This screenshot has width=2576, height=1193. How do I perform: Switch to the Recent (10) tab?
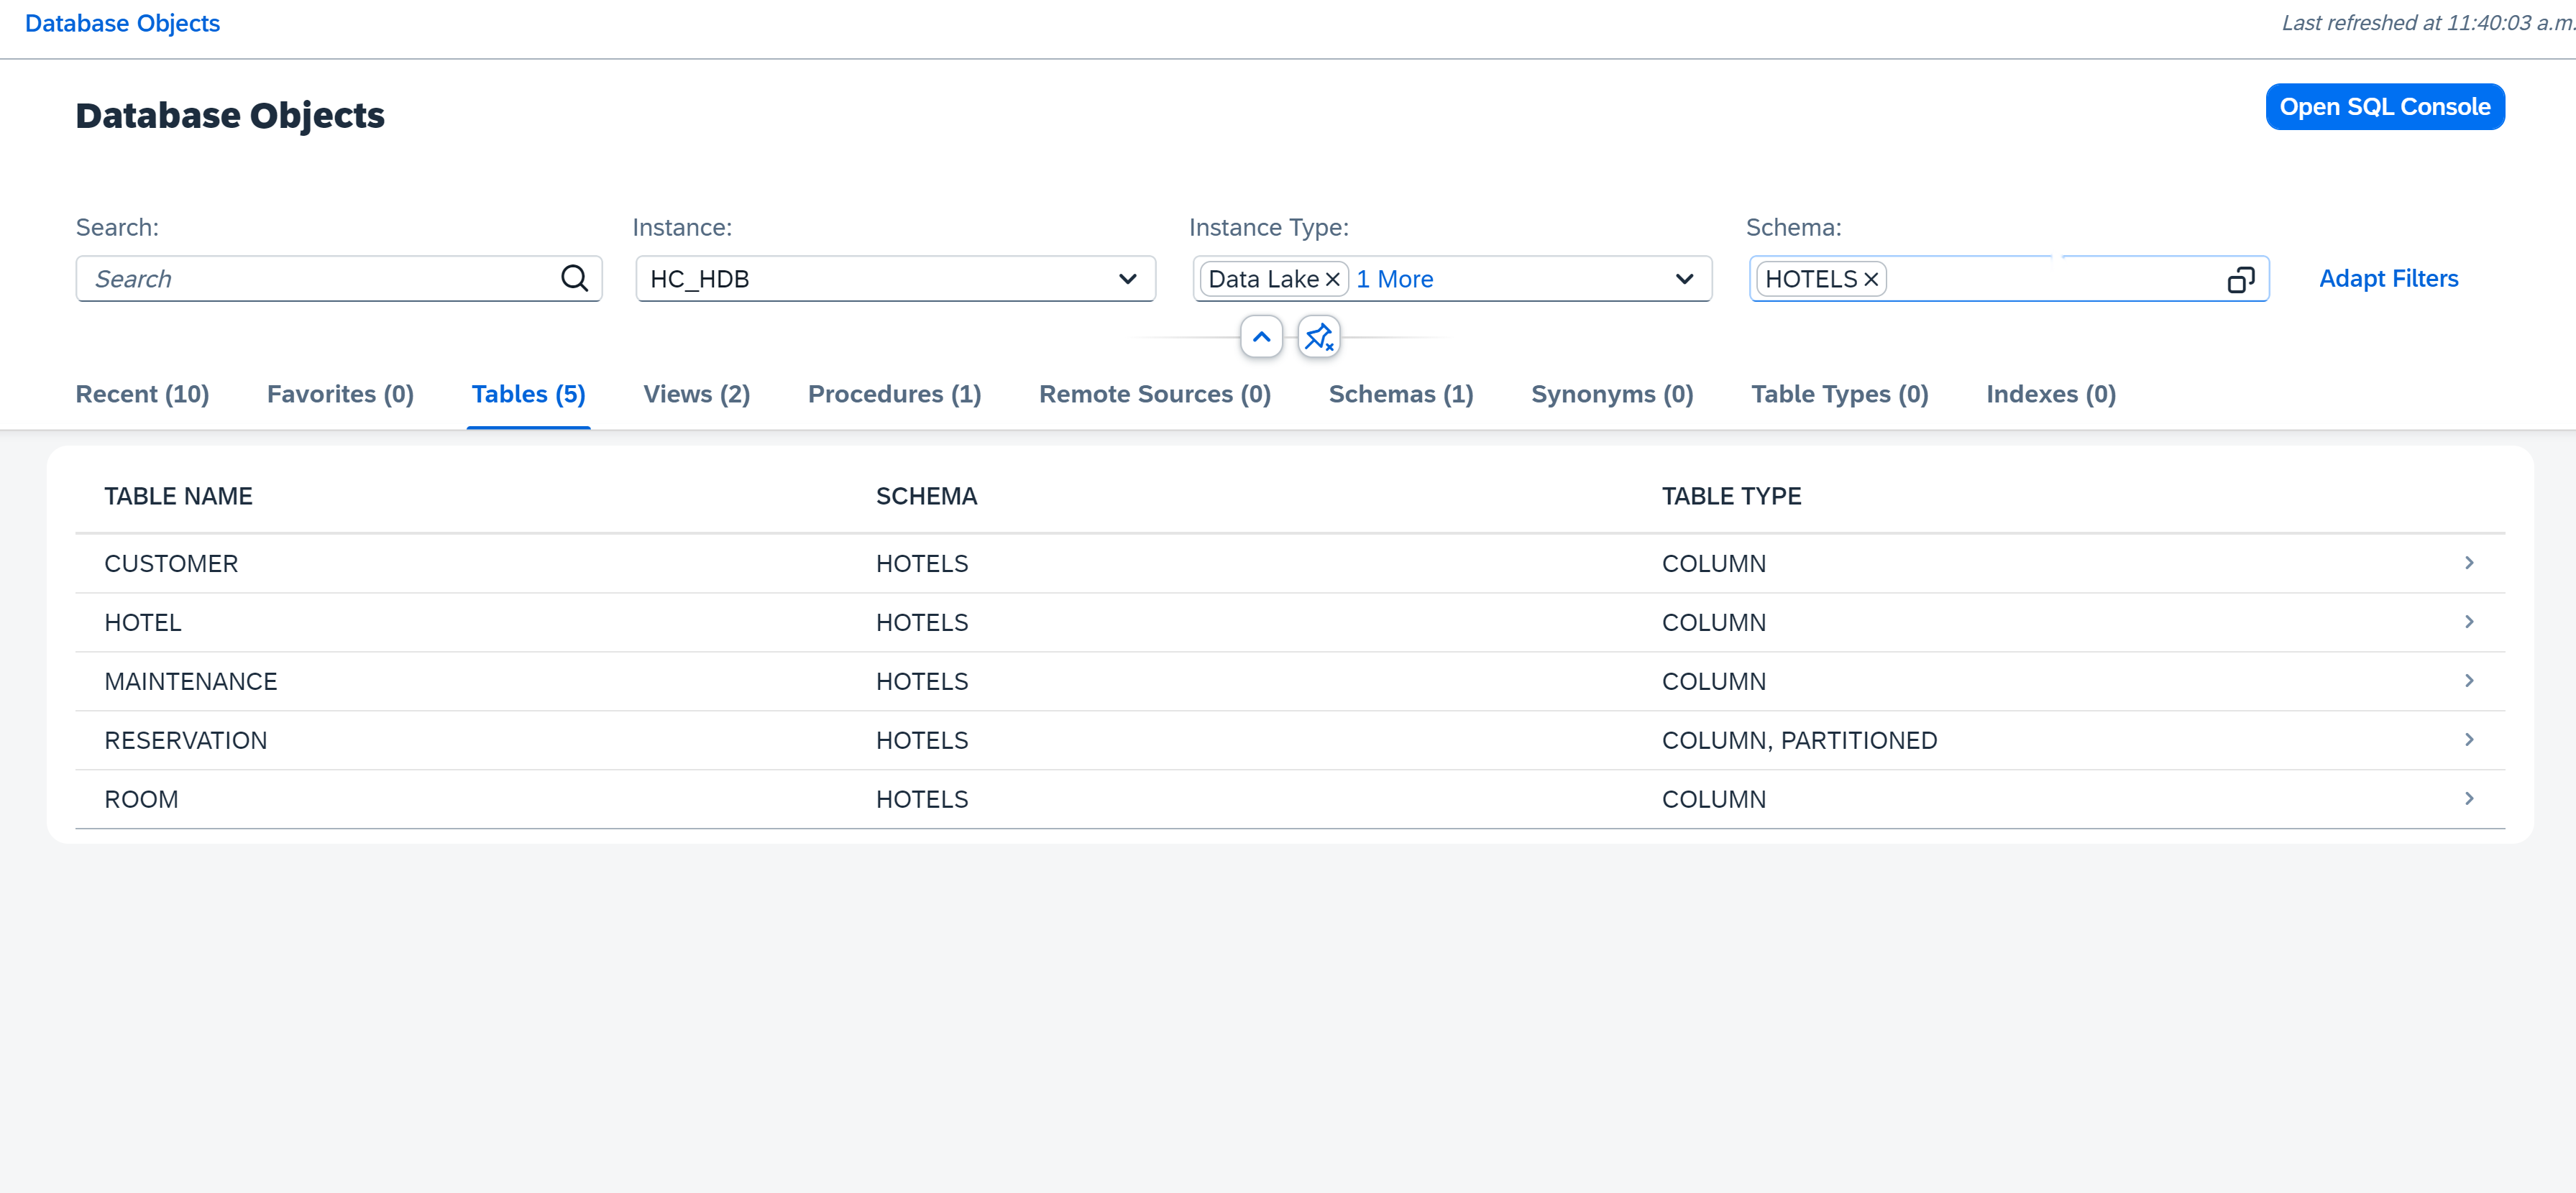(x=142, y=394)
